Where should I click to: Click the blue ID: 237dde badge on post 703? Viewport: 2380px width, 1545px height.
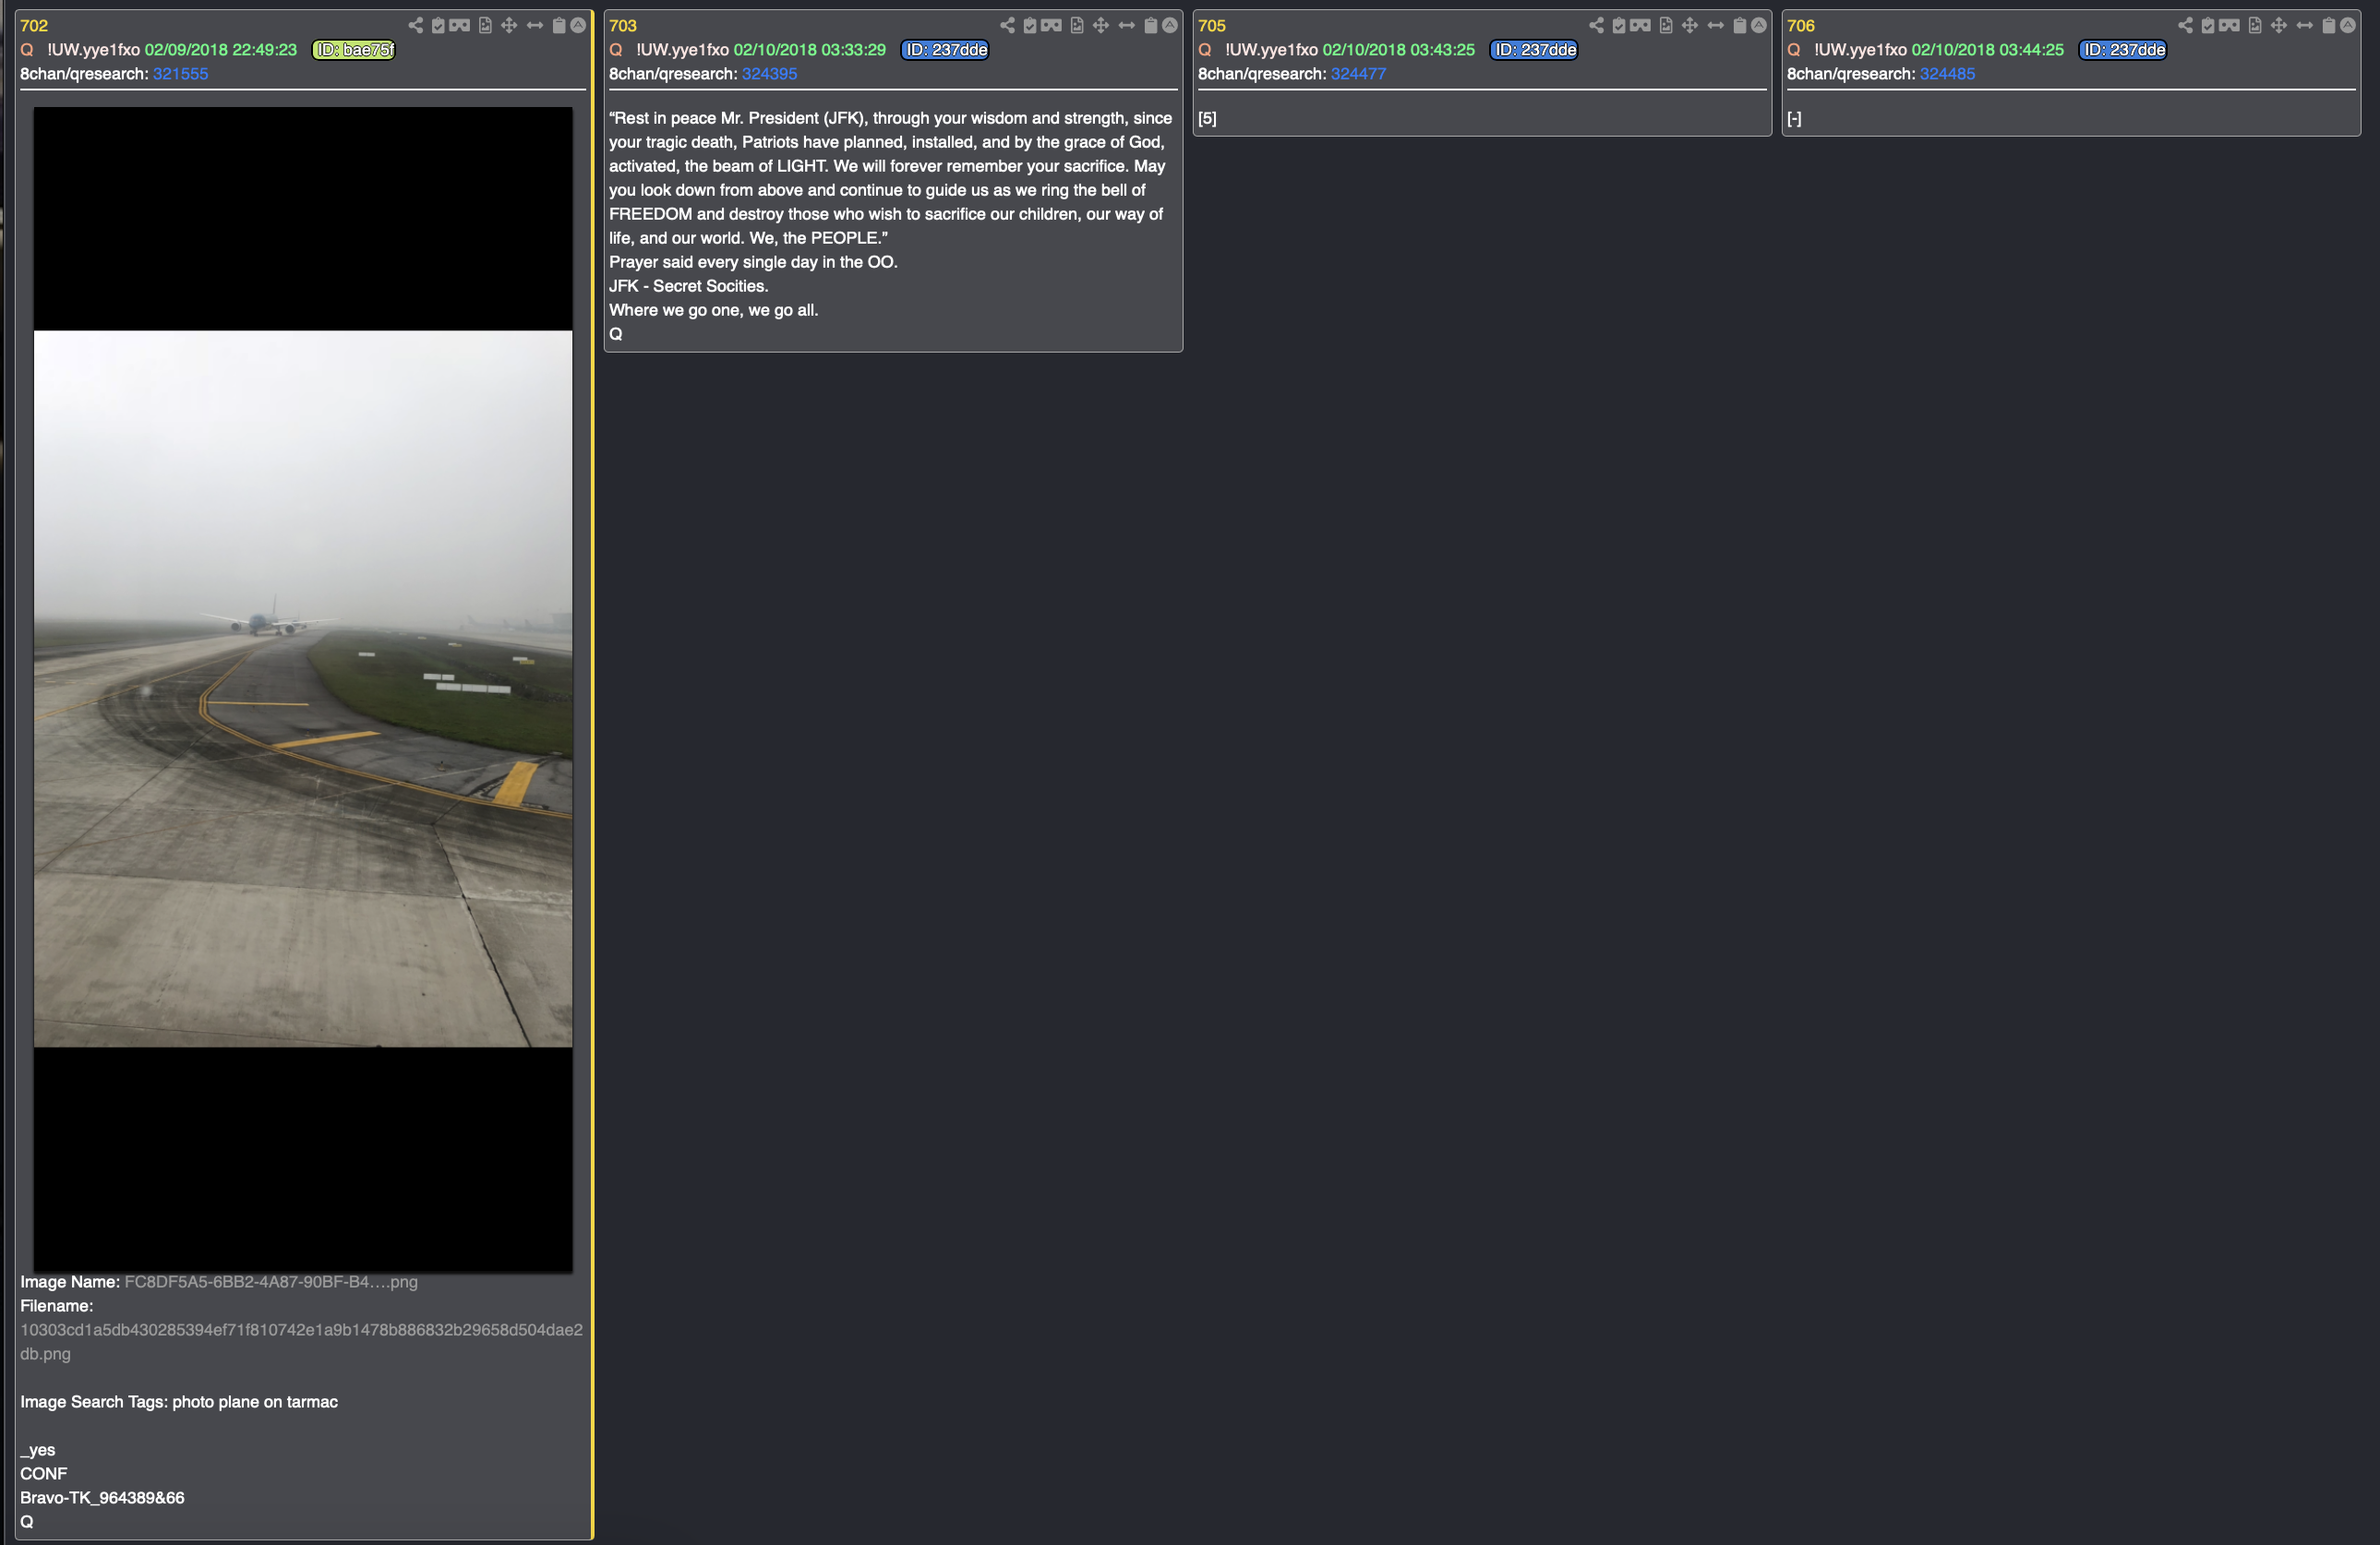pyautogui.click(x=945, y=50)
